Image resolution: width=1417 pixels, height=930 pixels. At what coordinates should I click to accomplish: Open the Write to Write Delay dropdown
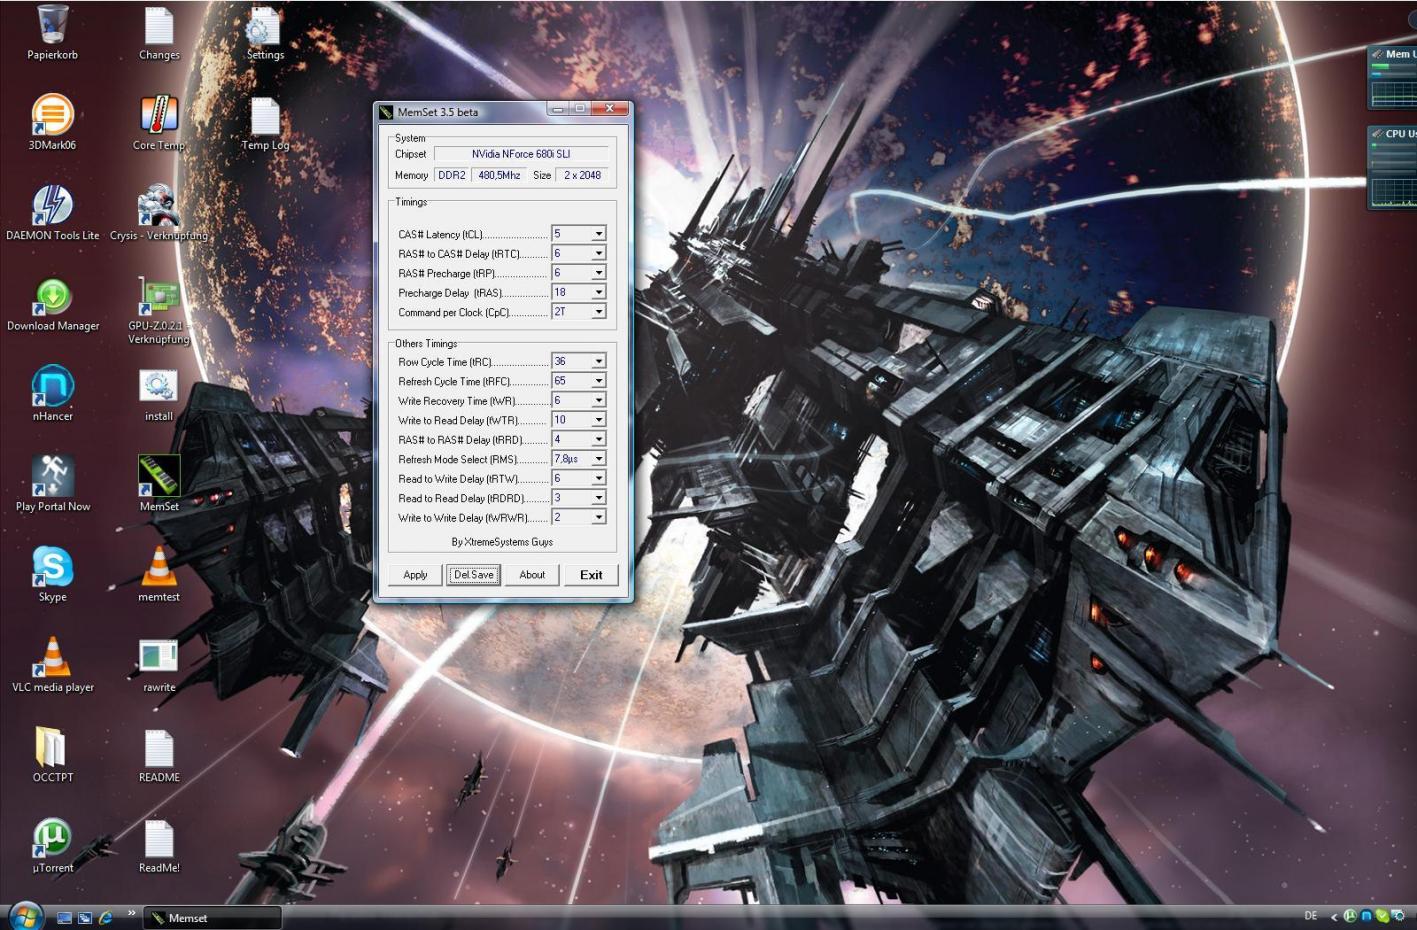pos(578,517)
